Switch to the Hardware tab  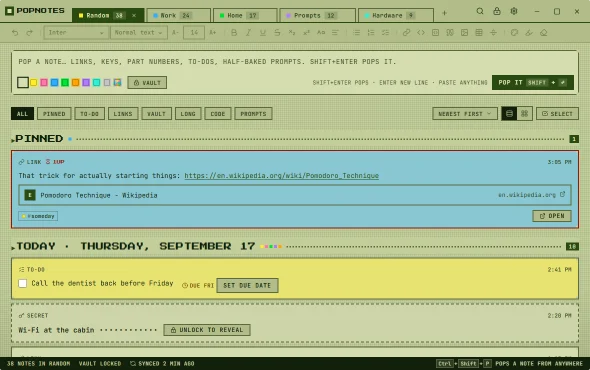point(396,15)
